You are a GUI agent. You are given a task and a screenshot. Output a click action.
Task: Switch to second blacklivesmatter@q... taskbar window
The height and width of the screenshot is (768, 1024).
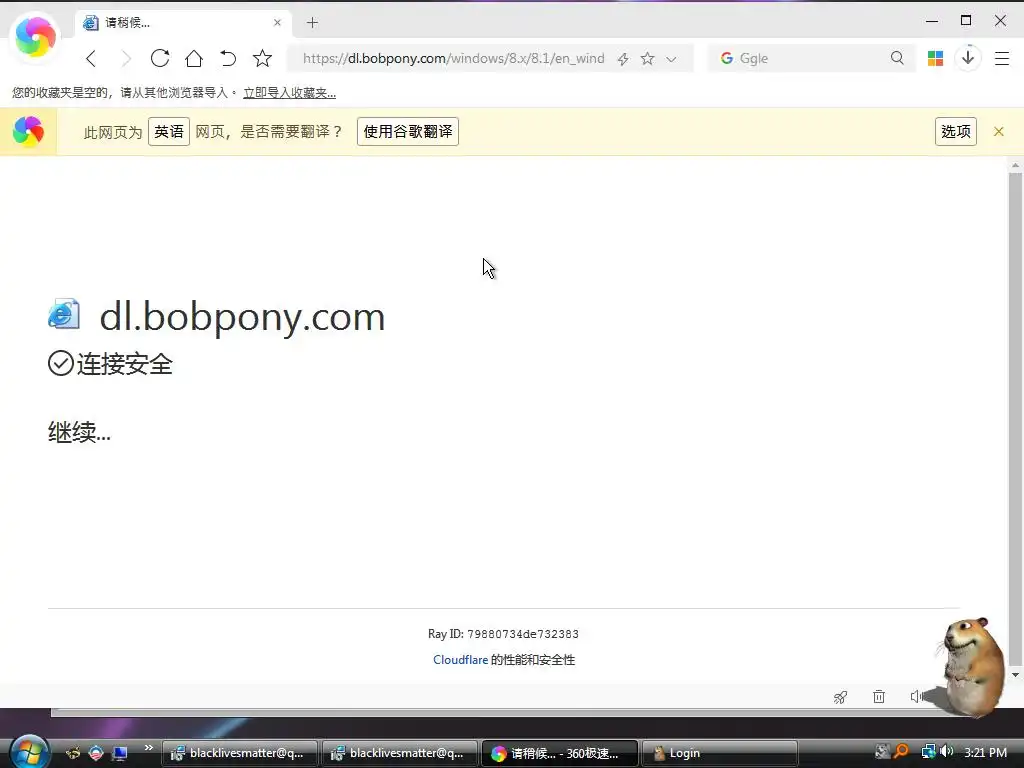(x=399, y=753)
